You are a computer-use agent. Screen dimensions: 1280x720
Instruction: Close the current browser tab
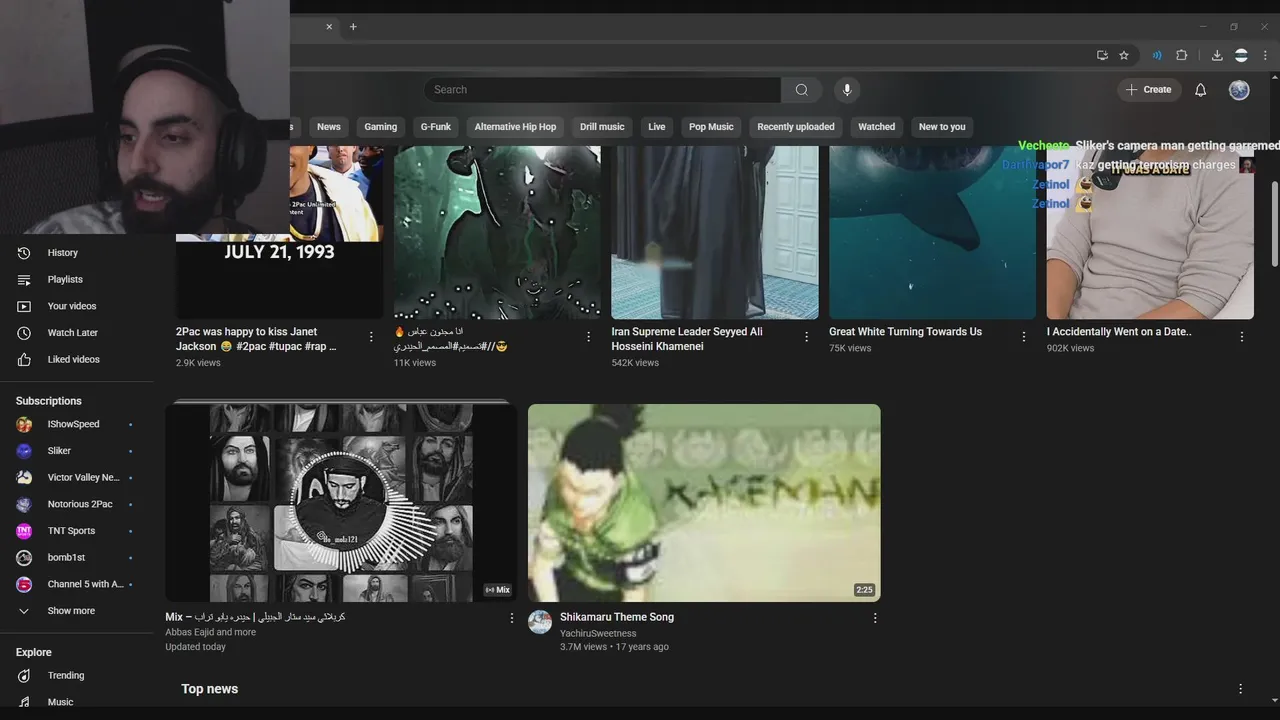click(x=329, y=27)
